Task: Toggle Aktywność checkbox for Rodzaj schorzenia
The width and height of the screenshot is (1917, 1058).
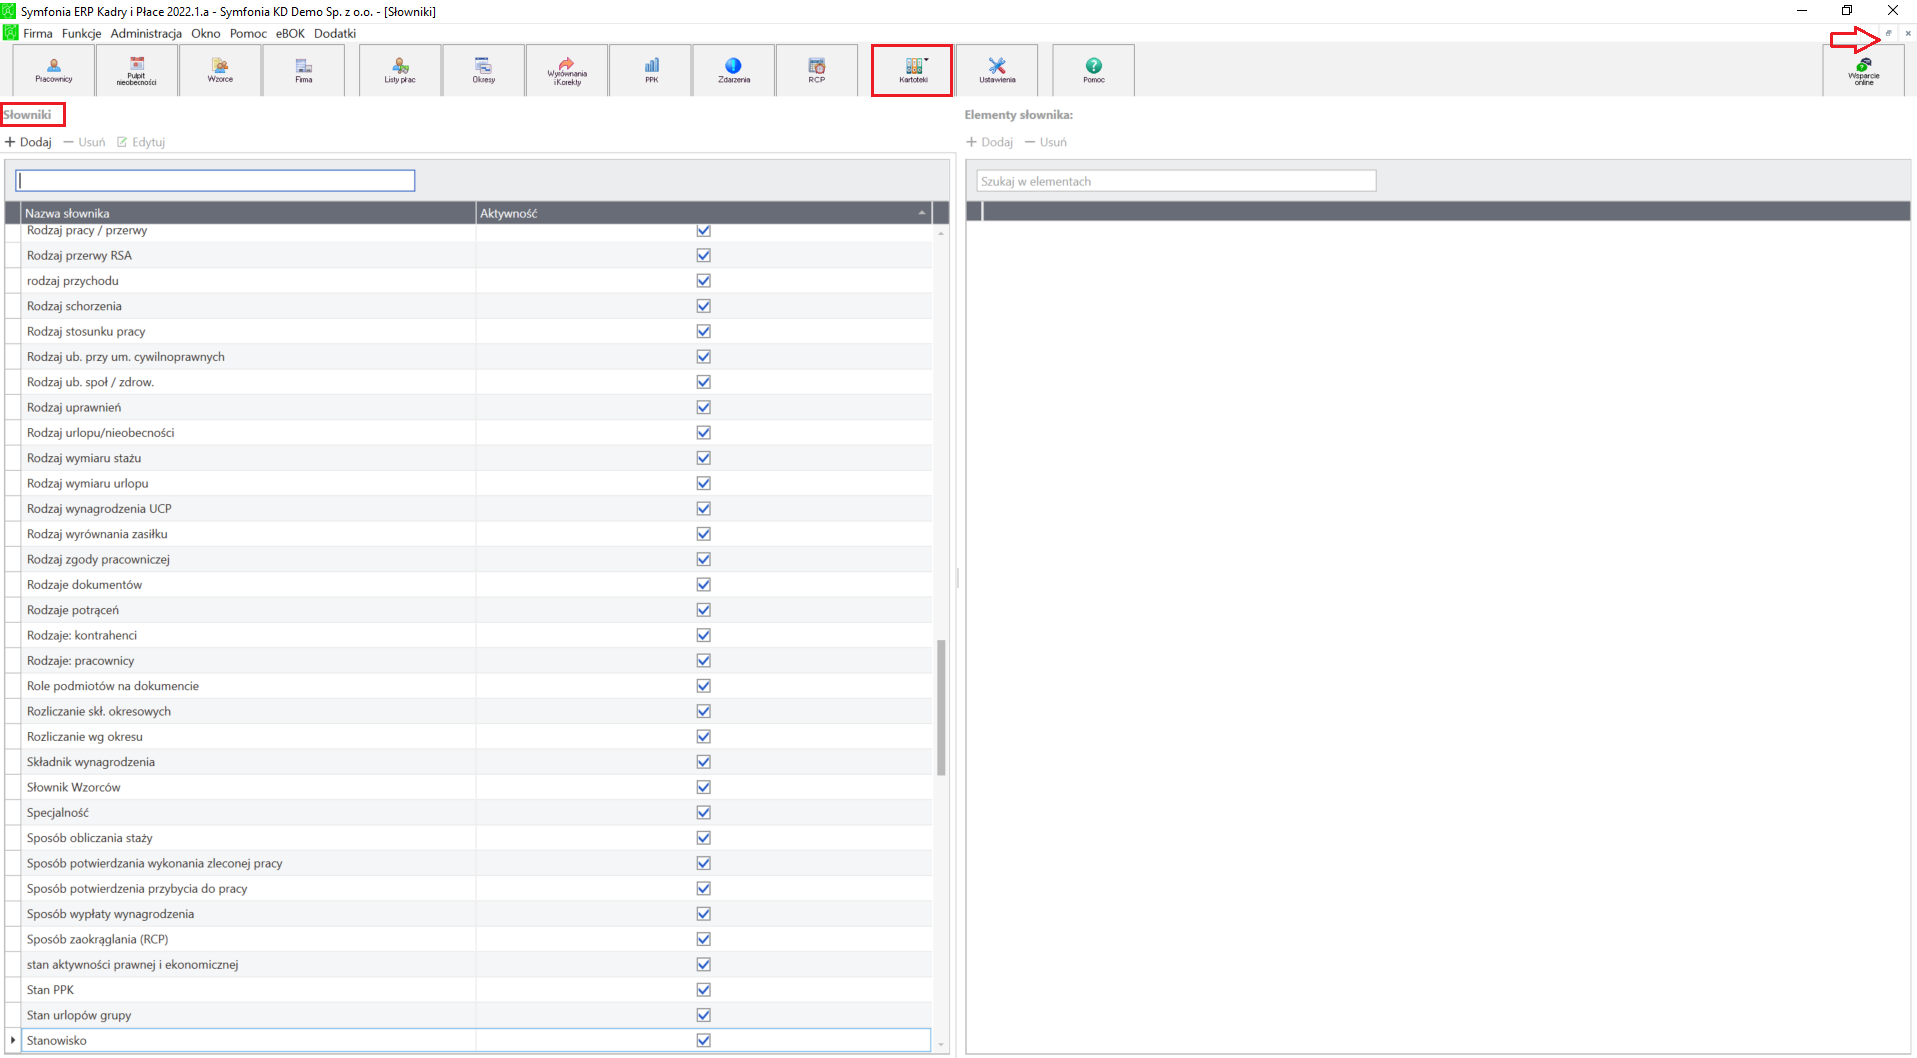Action: click(x=704, y=306)
